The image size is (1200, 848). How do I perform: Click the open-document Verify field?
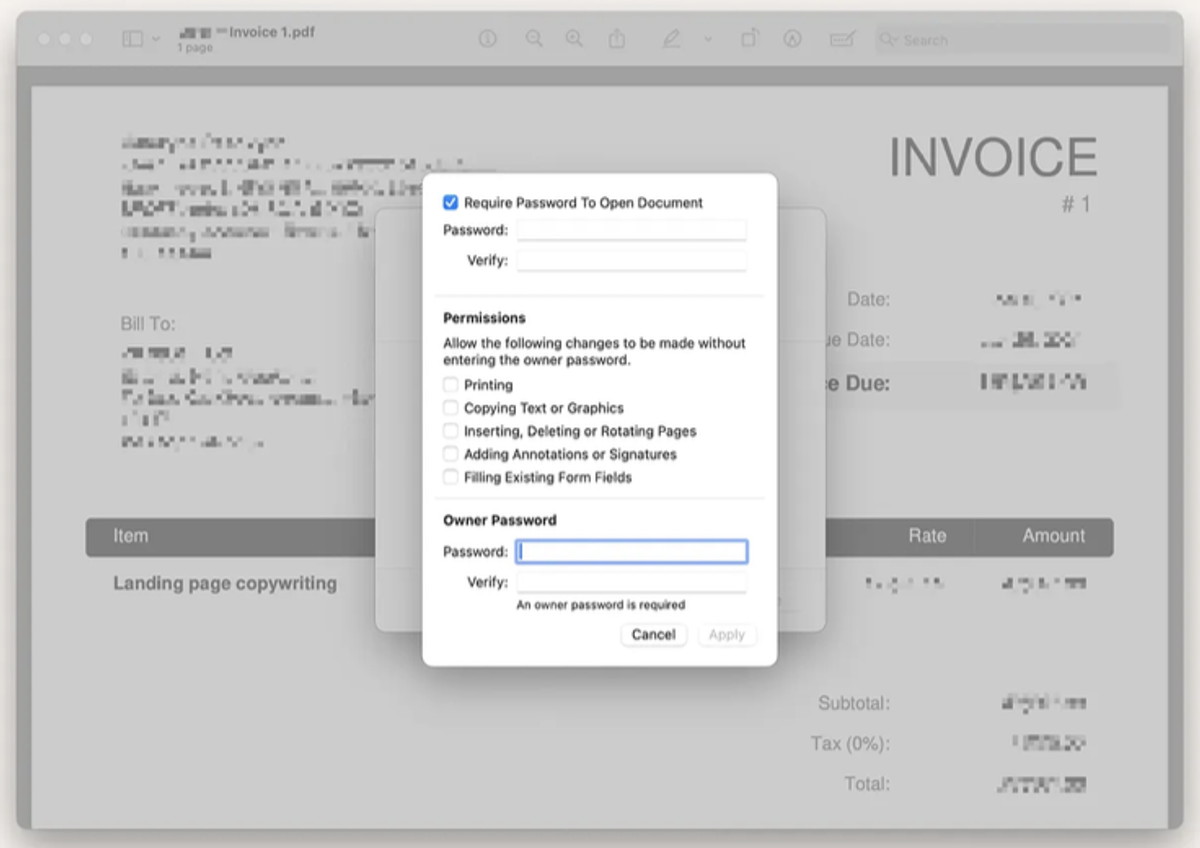(x=631, y=261)
